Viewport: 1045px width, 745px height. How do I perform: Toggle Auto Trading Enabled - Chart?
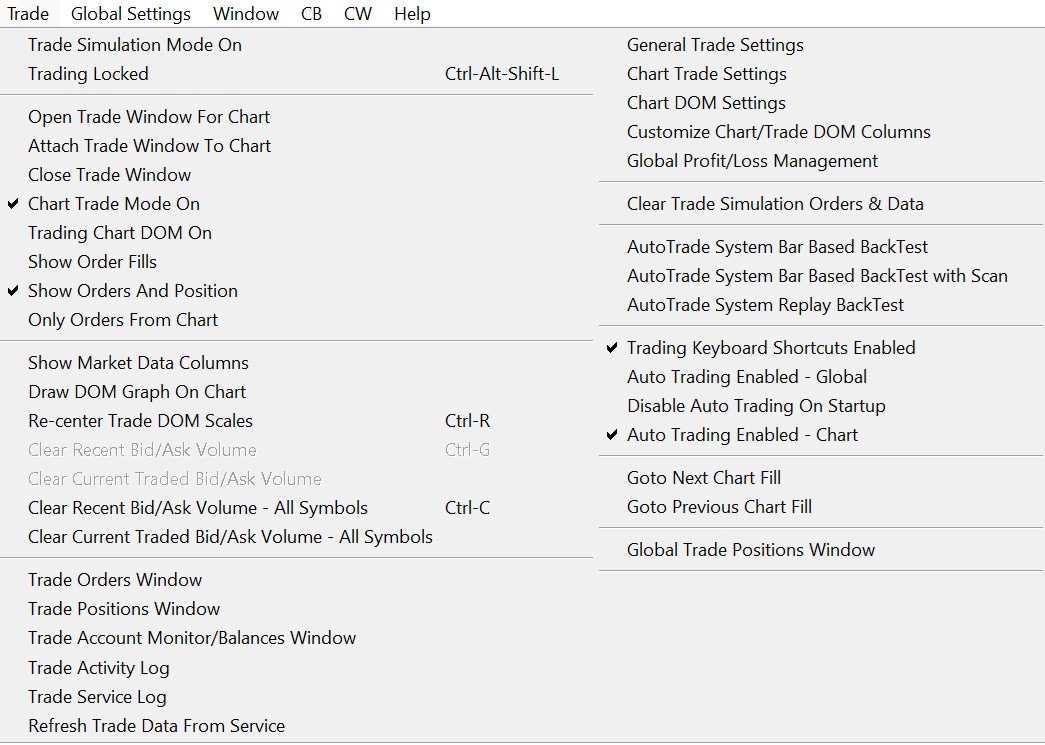coord(742,435)
